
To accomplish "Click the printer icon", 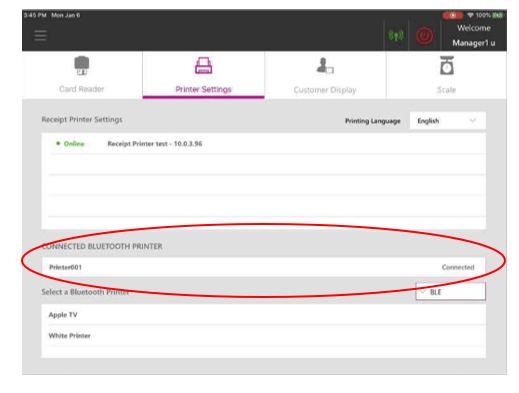I will pyautogui.click(x=203, y=66).
